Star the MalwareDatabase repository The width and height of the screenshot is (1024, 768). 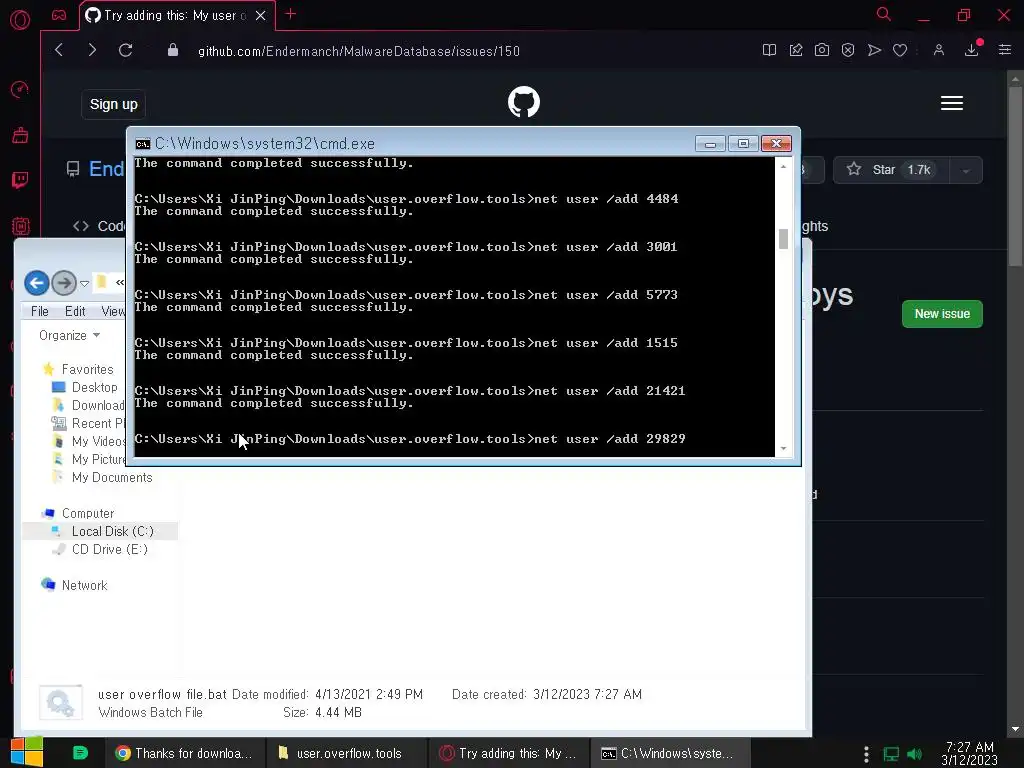[892, 170]
